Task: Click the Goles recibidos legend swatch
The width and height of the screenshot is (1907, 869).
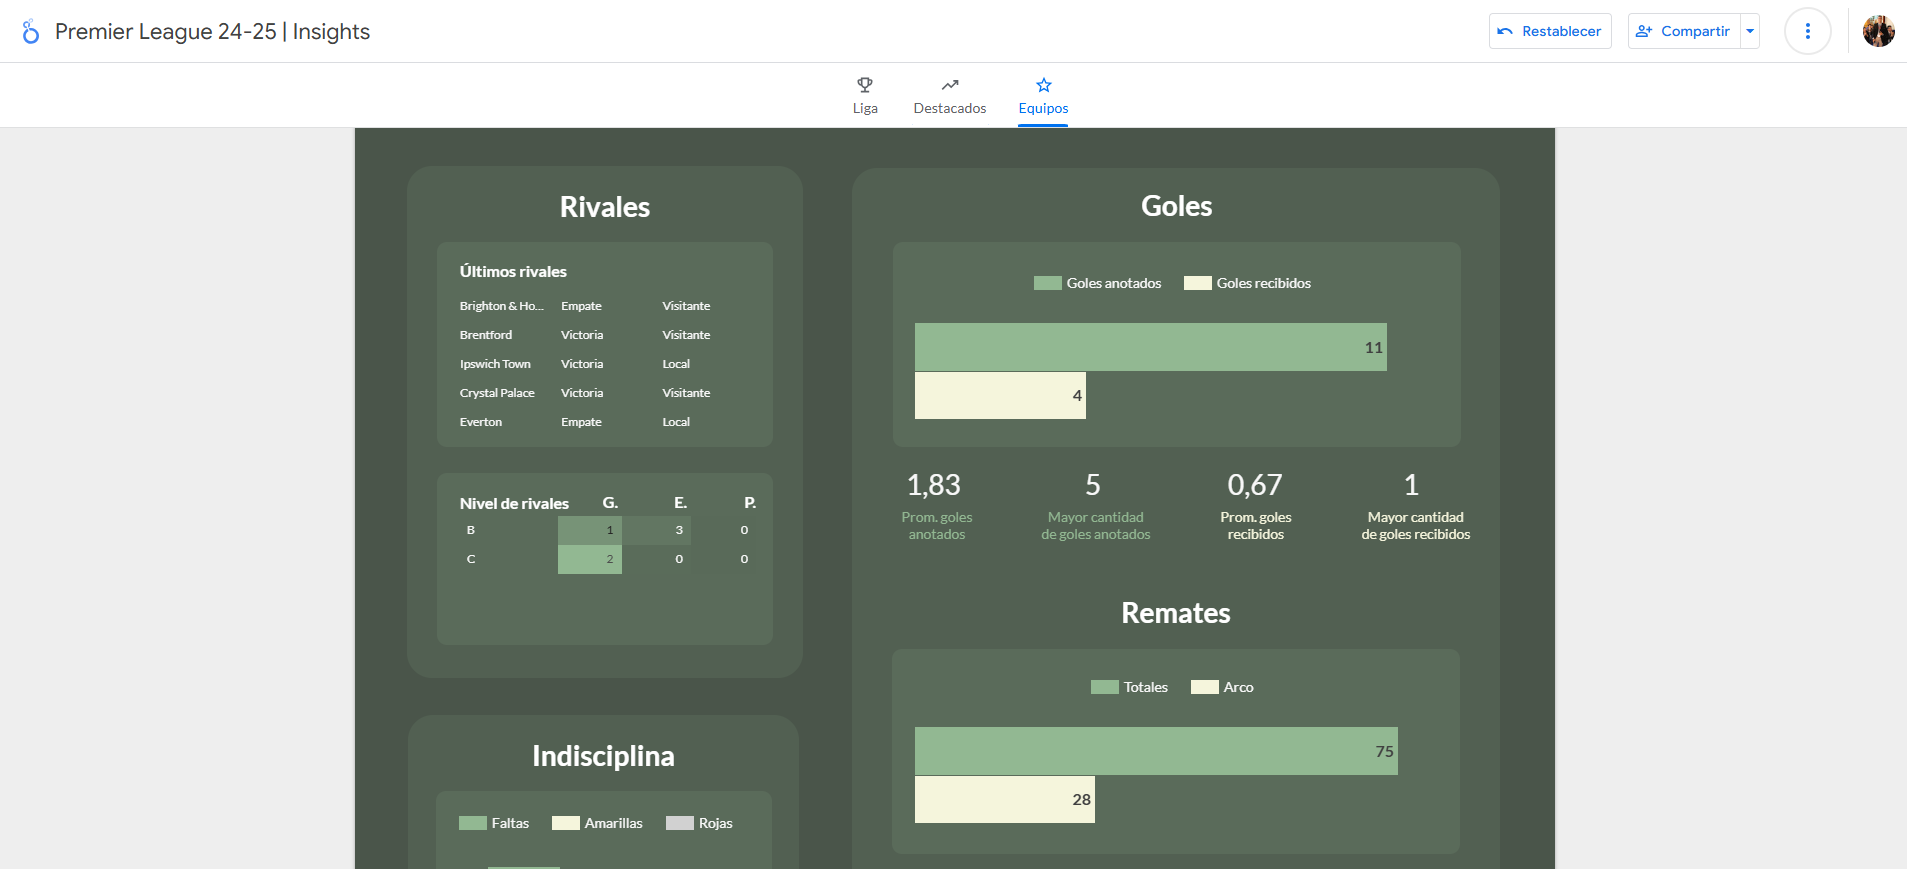Action: coord(1197,283)
